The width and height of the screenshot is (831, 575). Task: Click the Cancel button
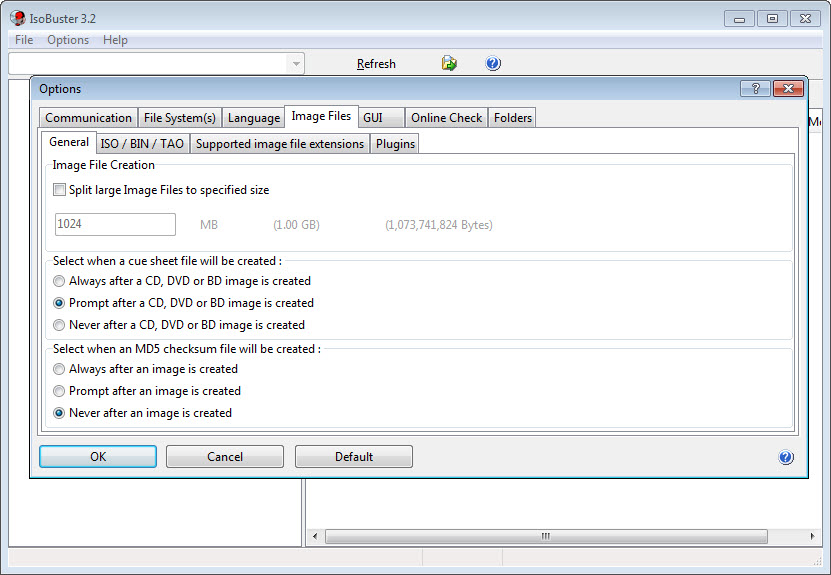(225, 457)
